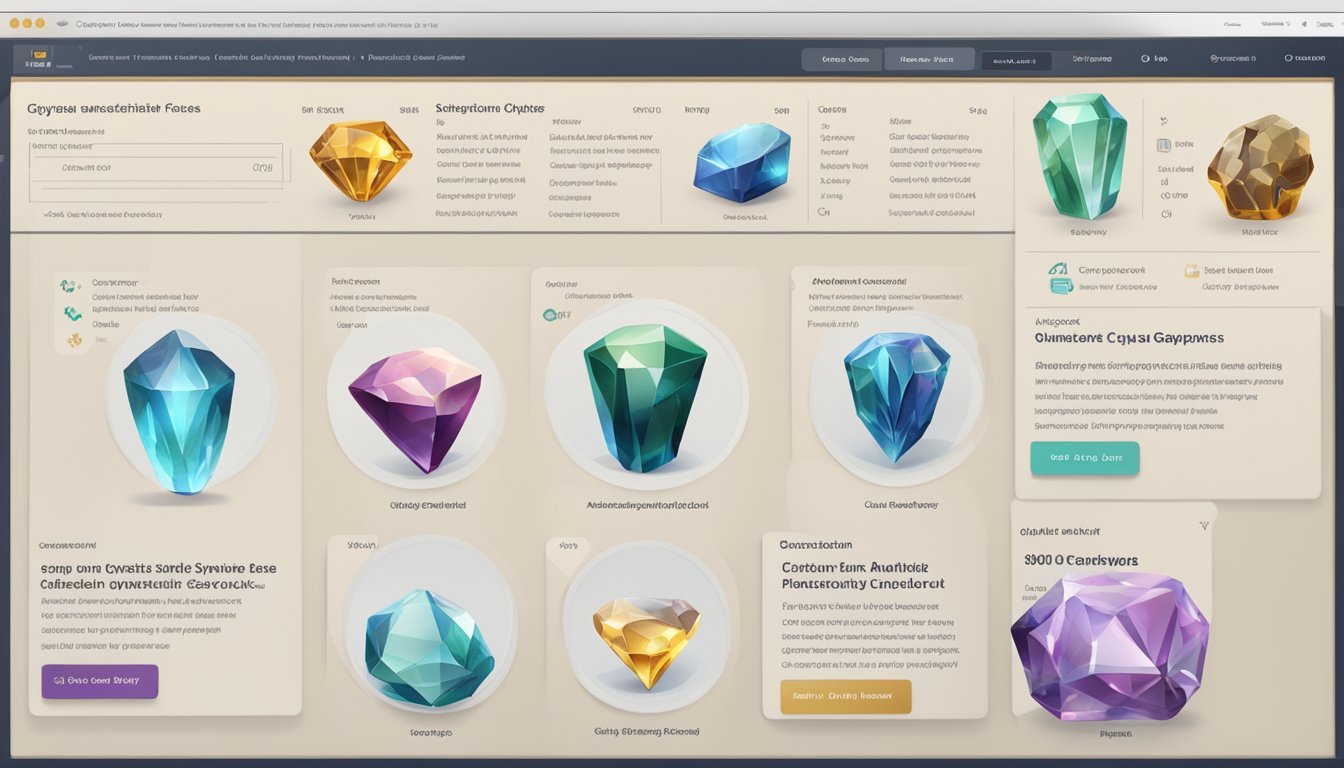Screen dimensions: 1344x768
Task: Click the teal button in the right description card
Action: click(1084, 458)
